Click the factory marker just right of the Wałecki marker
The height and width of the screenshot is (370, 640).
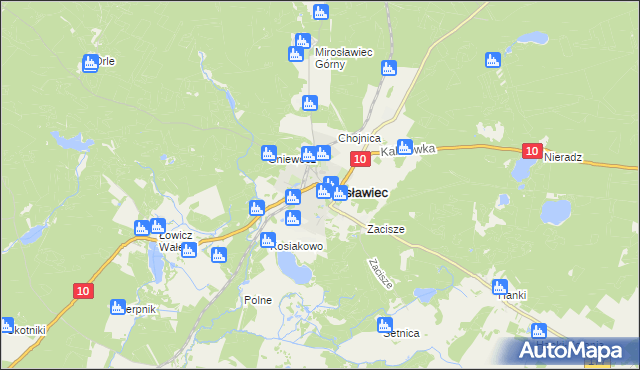point(219,255)
